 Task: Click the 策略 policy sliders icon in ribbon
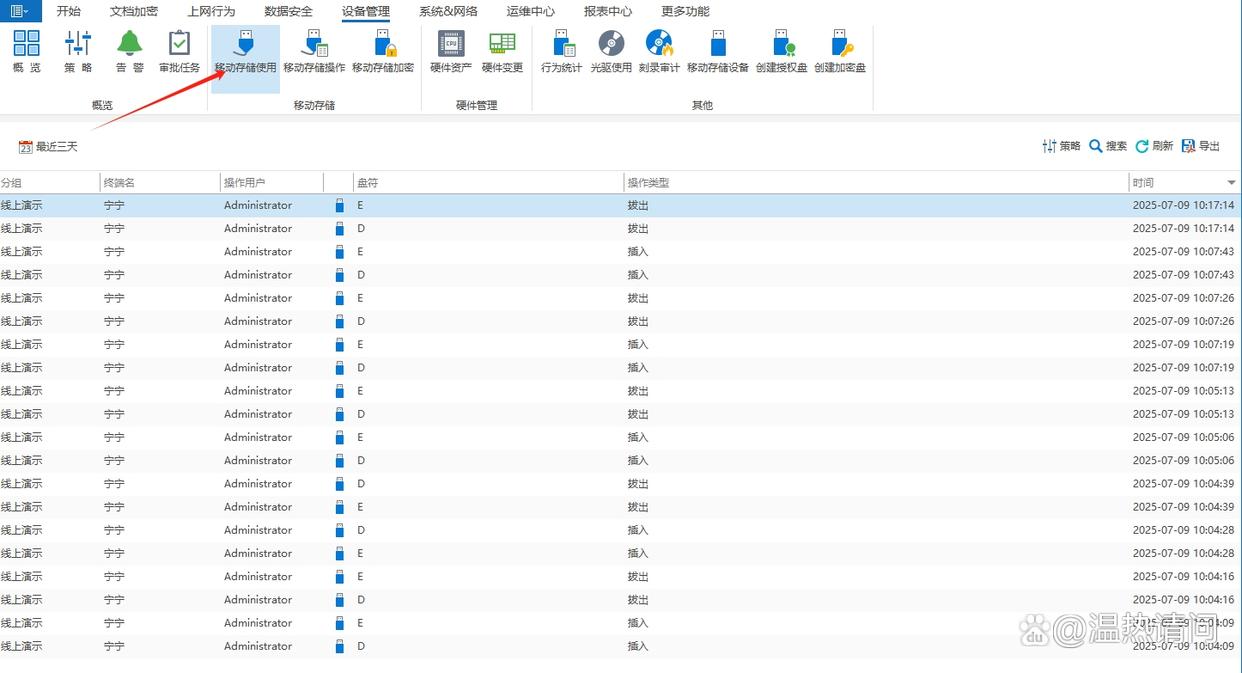pyautogui.click(x=78, y=52)
